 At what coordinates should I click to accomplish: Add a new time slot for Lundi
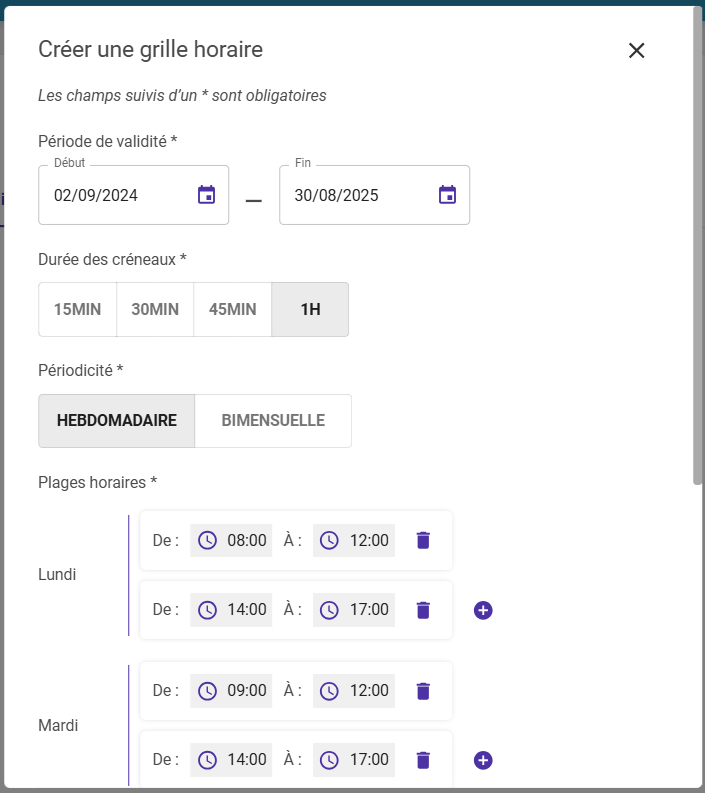483,610
